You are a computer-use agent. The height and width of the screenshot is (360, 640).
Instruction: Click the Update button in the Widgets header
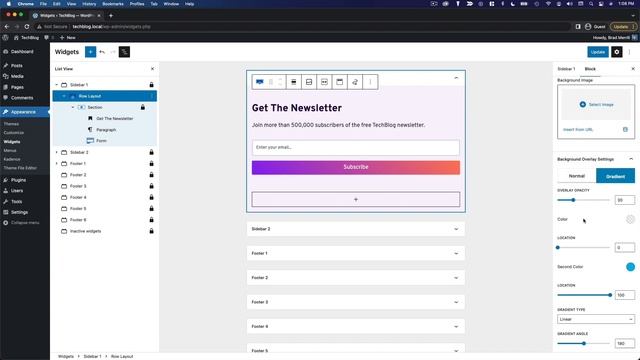[x=598, y=52]
